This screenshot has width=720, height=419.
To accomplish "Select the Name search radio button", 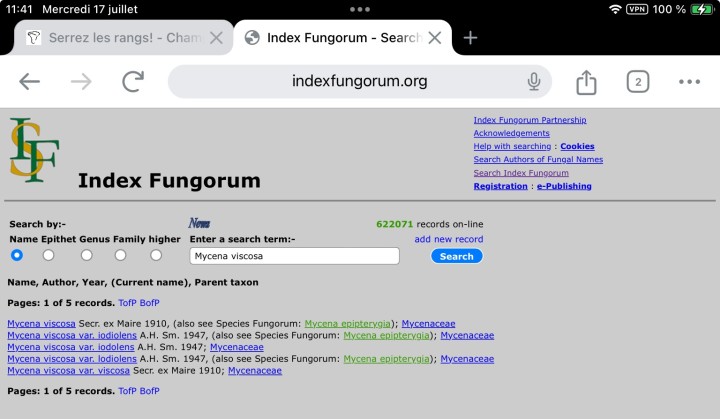I will (16, 255).
